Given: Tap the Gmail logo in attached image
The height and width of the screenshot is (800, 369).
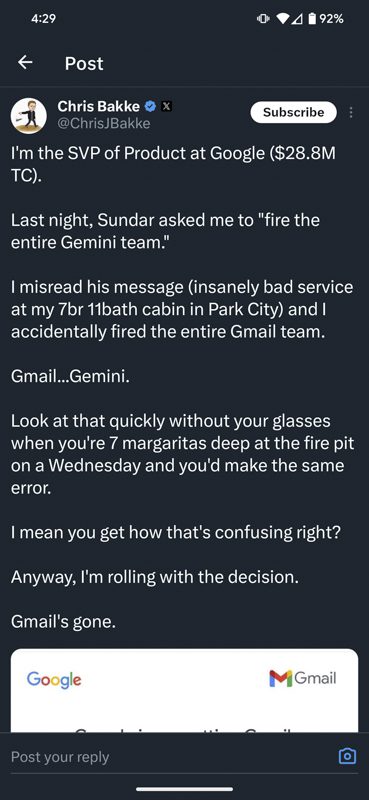Looking at the screenshot, I should coord(302,678).
